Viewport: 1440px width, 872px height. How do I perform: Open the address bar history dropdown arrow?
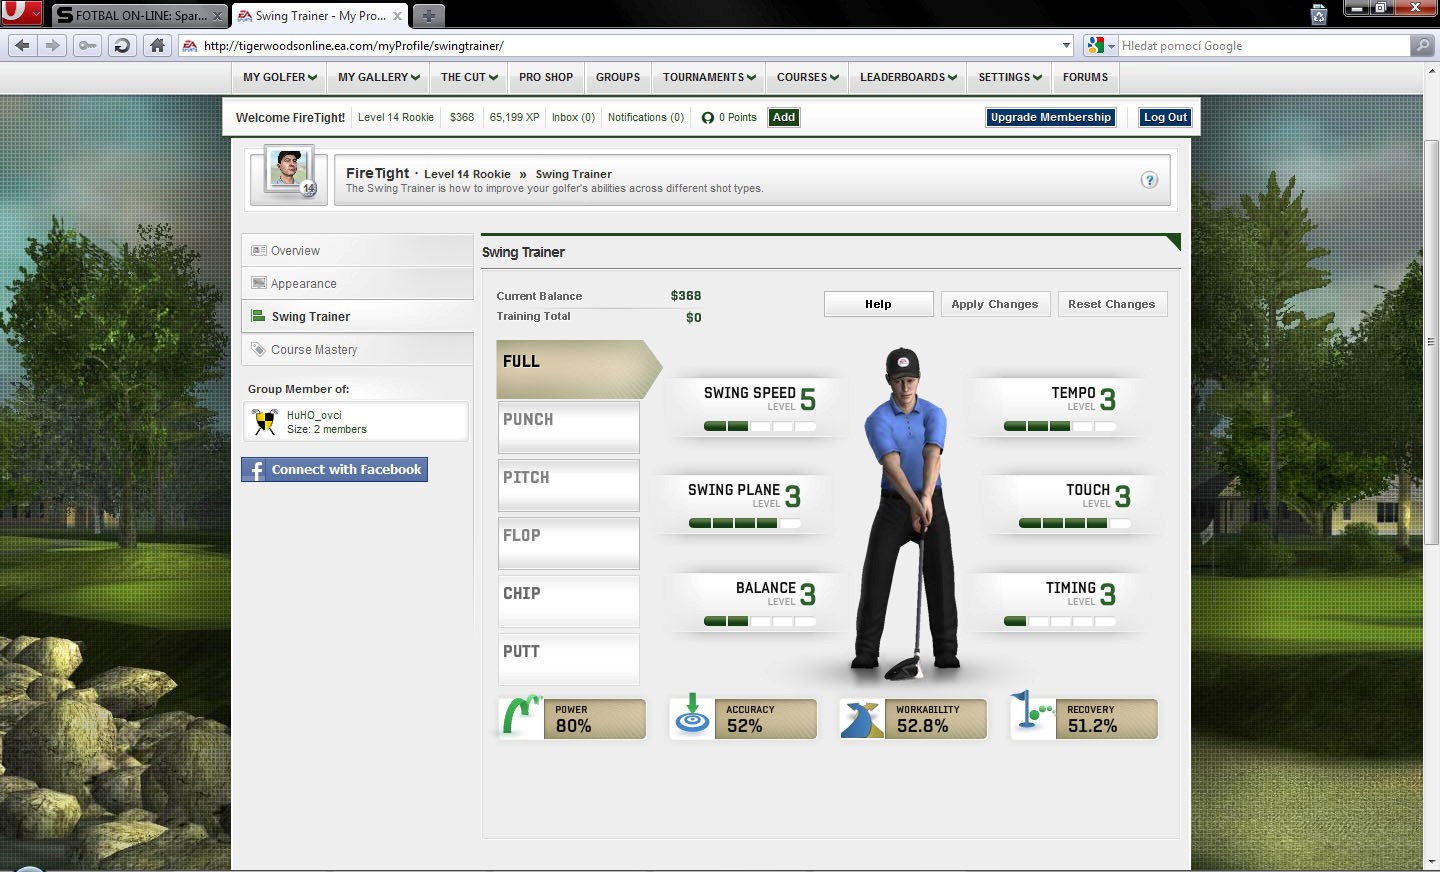point(1066,46)
